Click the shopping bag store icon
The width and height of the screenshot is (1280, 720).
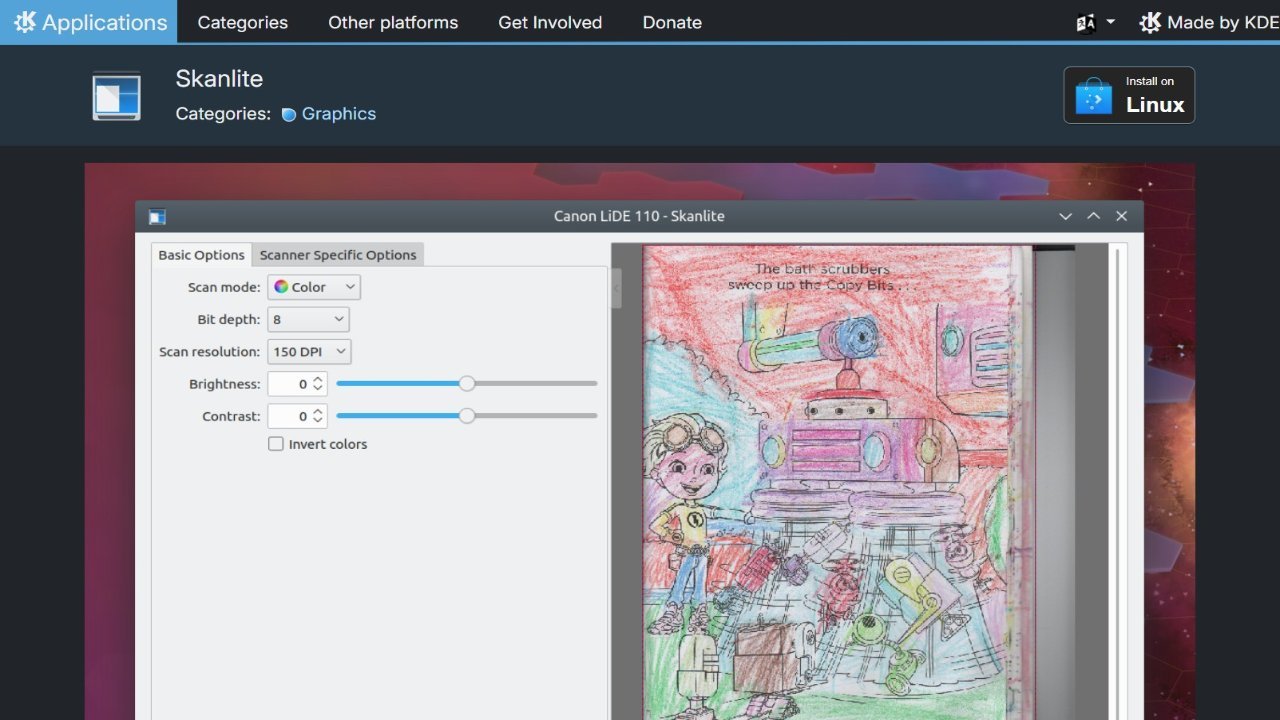click(1094, 96)
